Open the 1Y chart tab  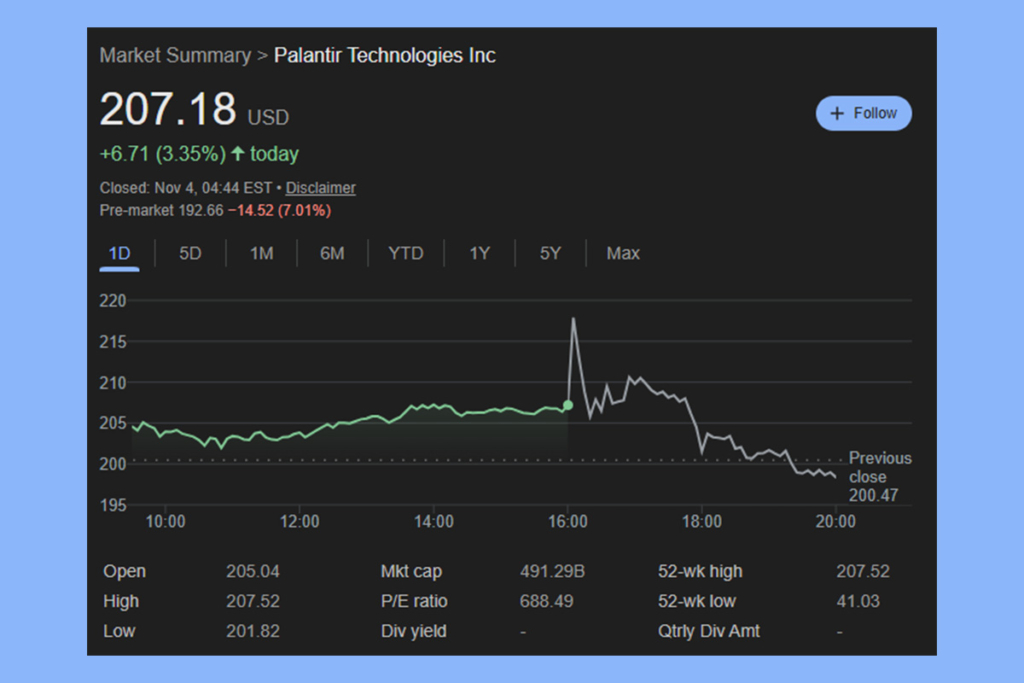pyautogui.click(x=479, y=253)
